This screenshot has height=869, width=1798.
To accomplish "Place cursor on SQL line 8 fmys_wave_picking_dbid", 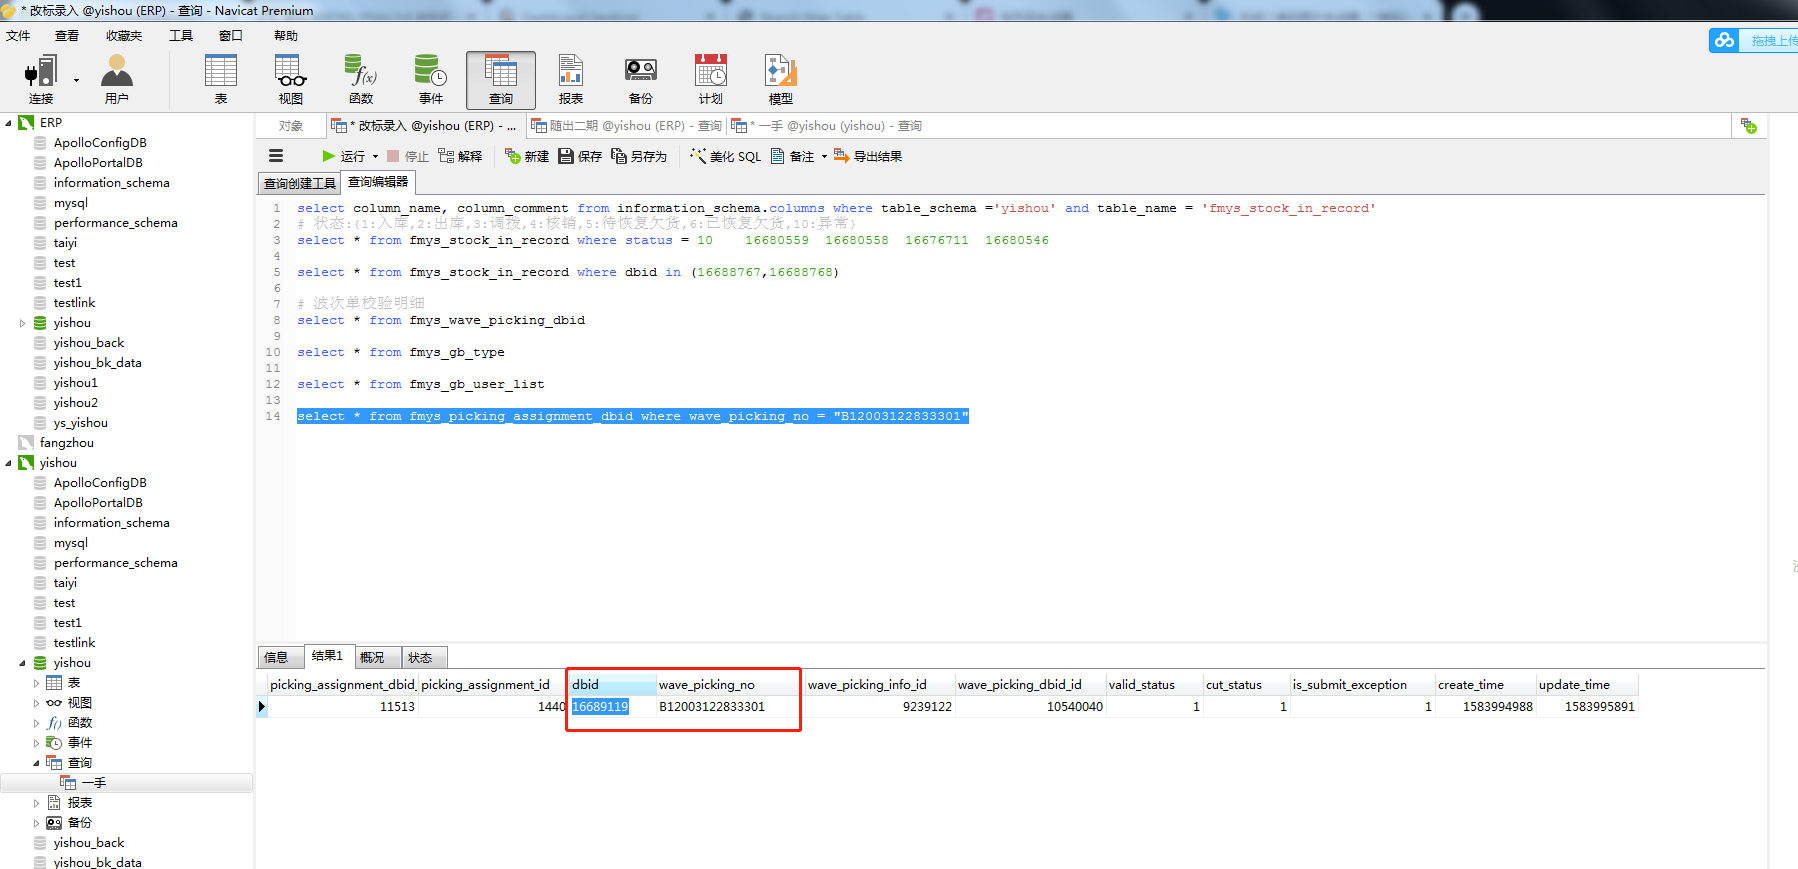I will pos(497,321).
